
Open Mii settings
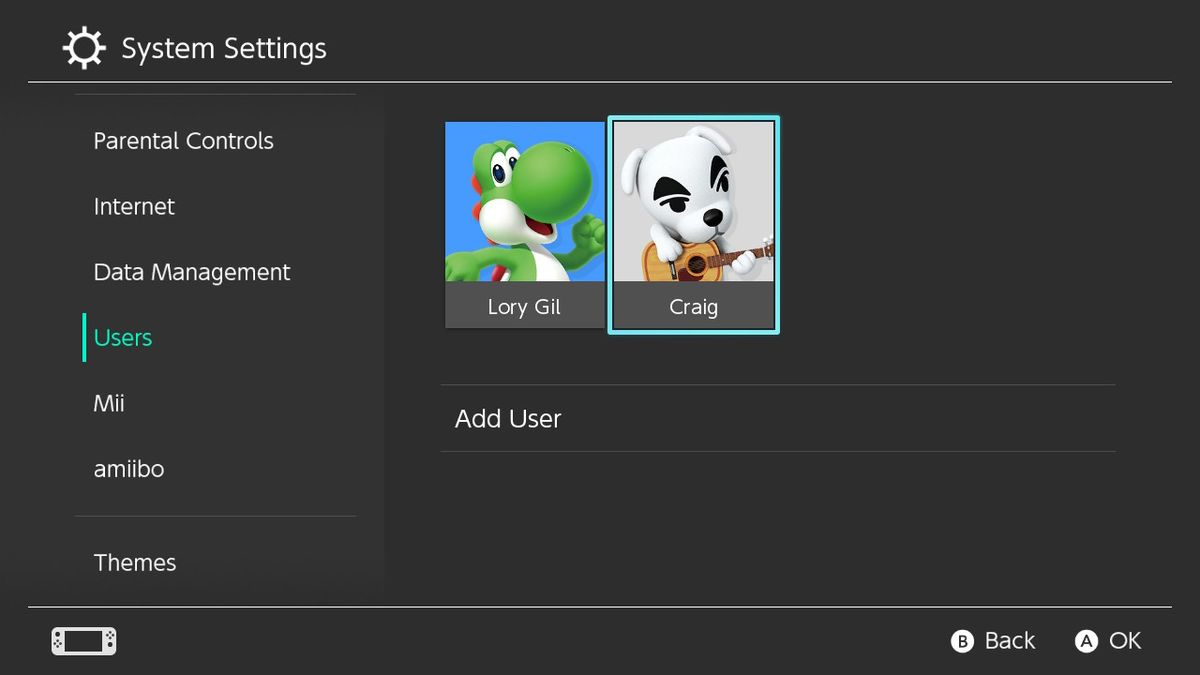click(109, 403)
